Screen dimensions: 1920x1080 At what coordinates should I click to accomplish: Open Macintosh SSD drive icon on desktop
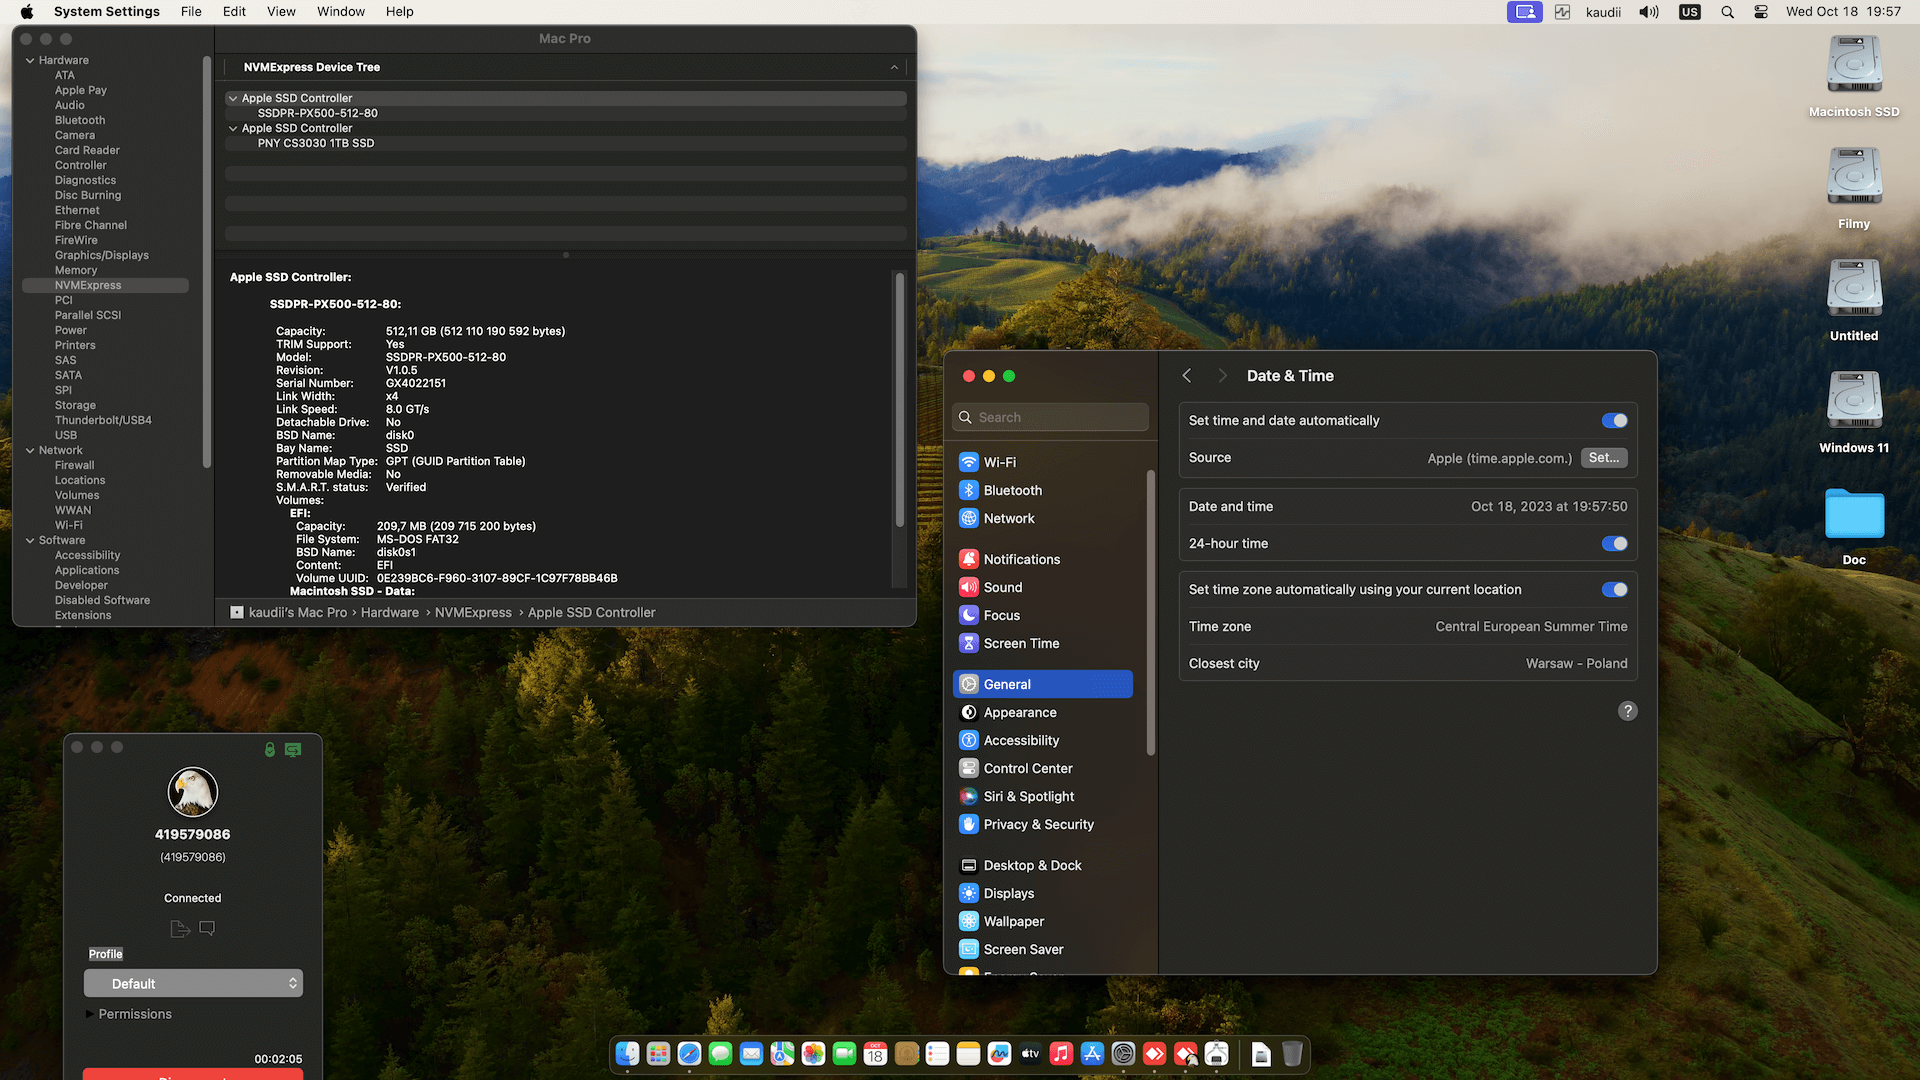1854,66
